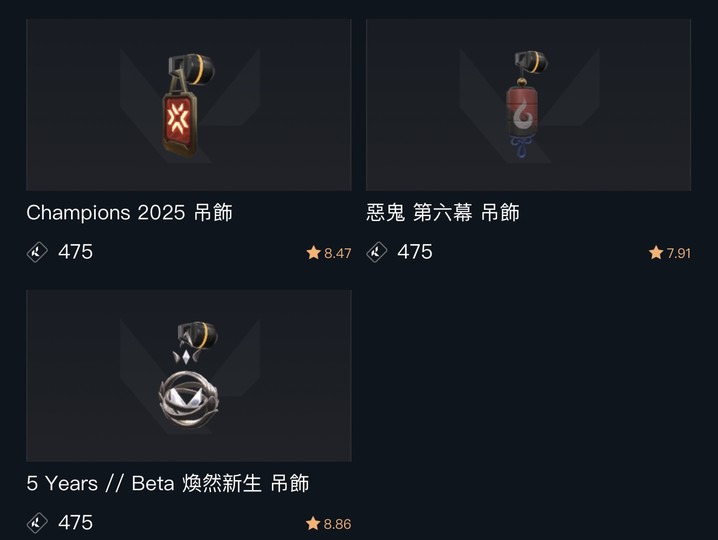This screenshot has width=718, height=540.
Task: Click the red lantern charm with flame
Action: [527, 104]
